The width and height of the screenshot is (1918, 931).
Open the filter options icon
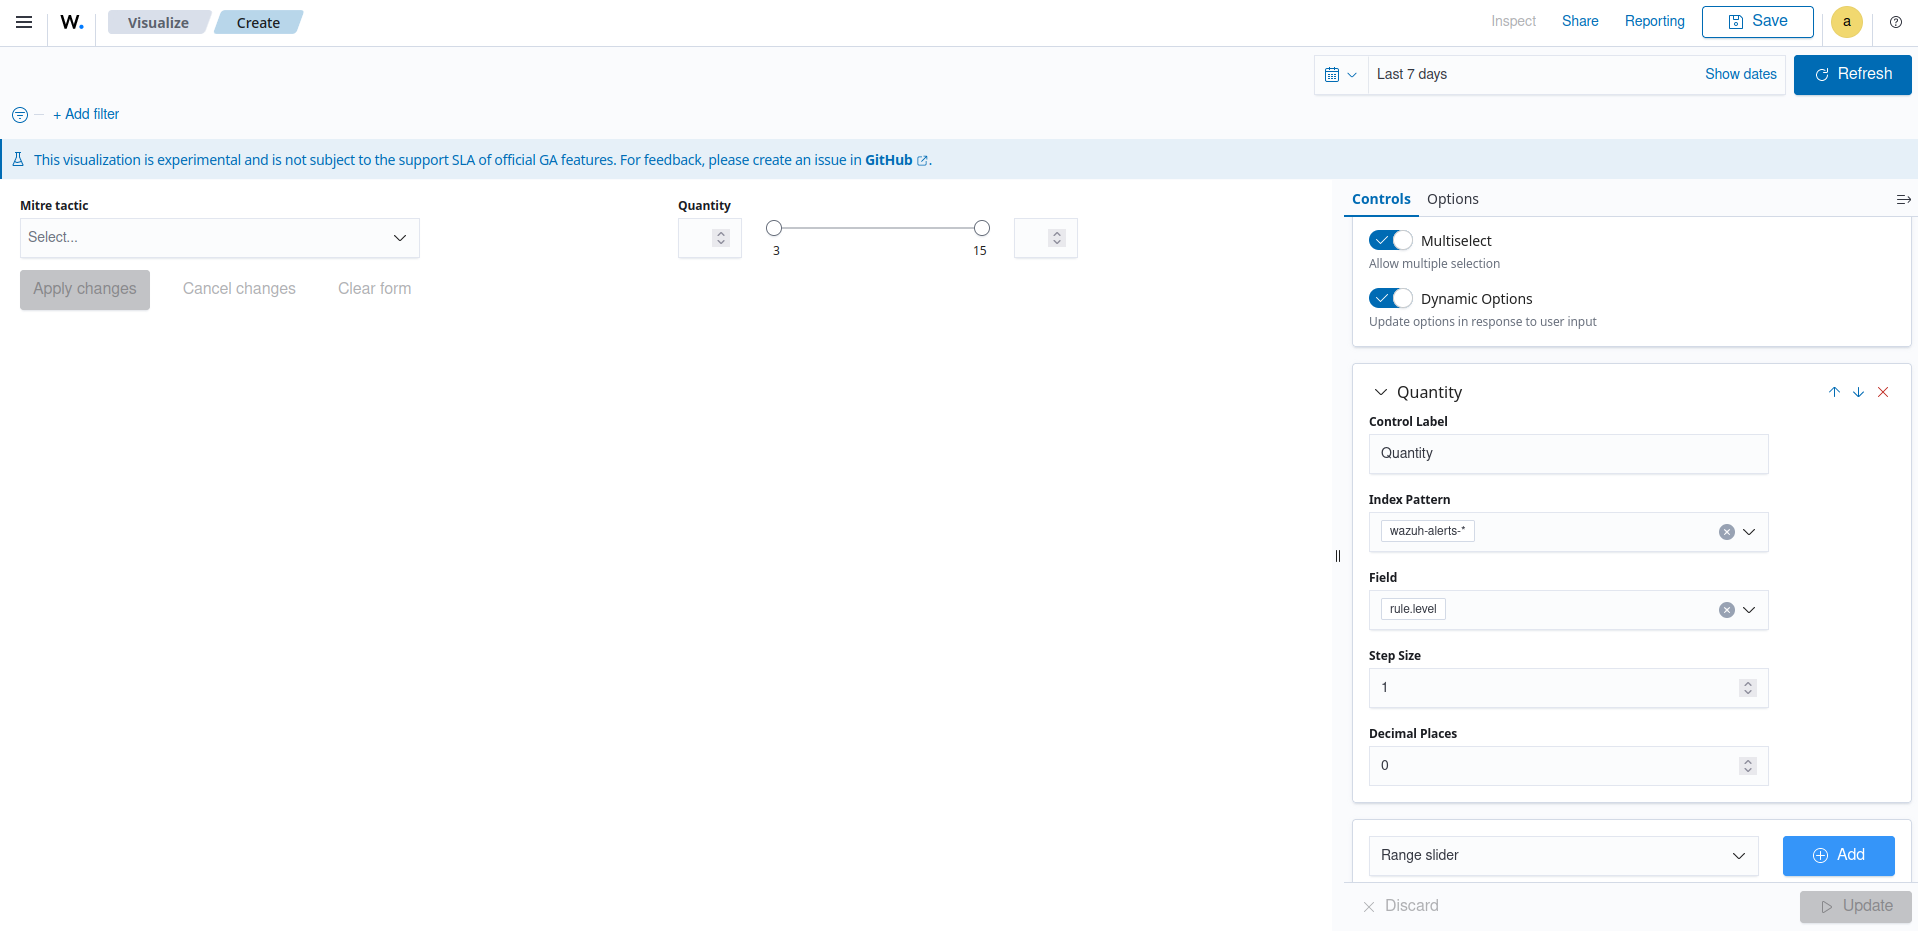[20, 115]
